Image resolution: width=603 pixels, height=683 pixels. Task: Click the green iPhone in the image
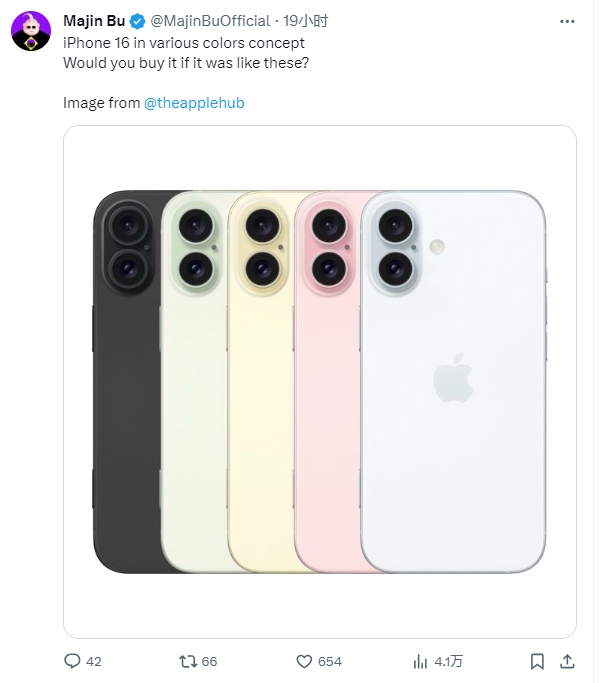pyautogui.click(x=190, y=420)
